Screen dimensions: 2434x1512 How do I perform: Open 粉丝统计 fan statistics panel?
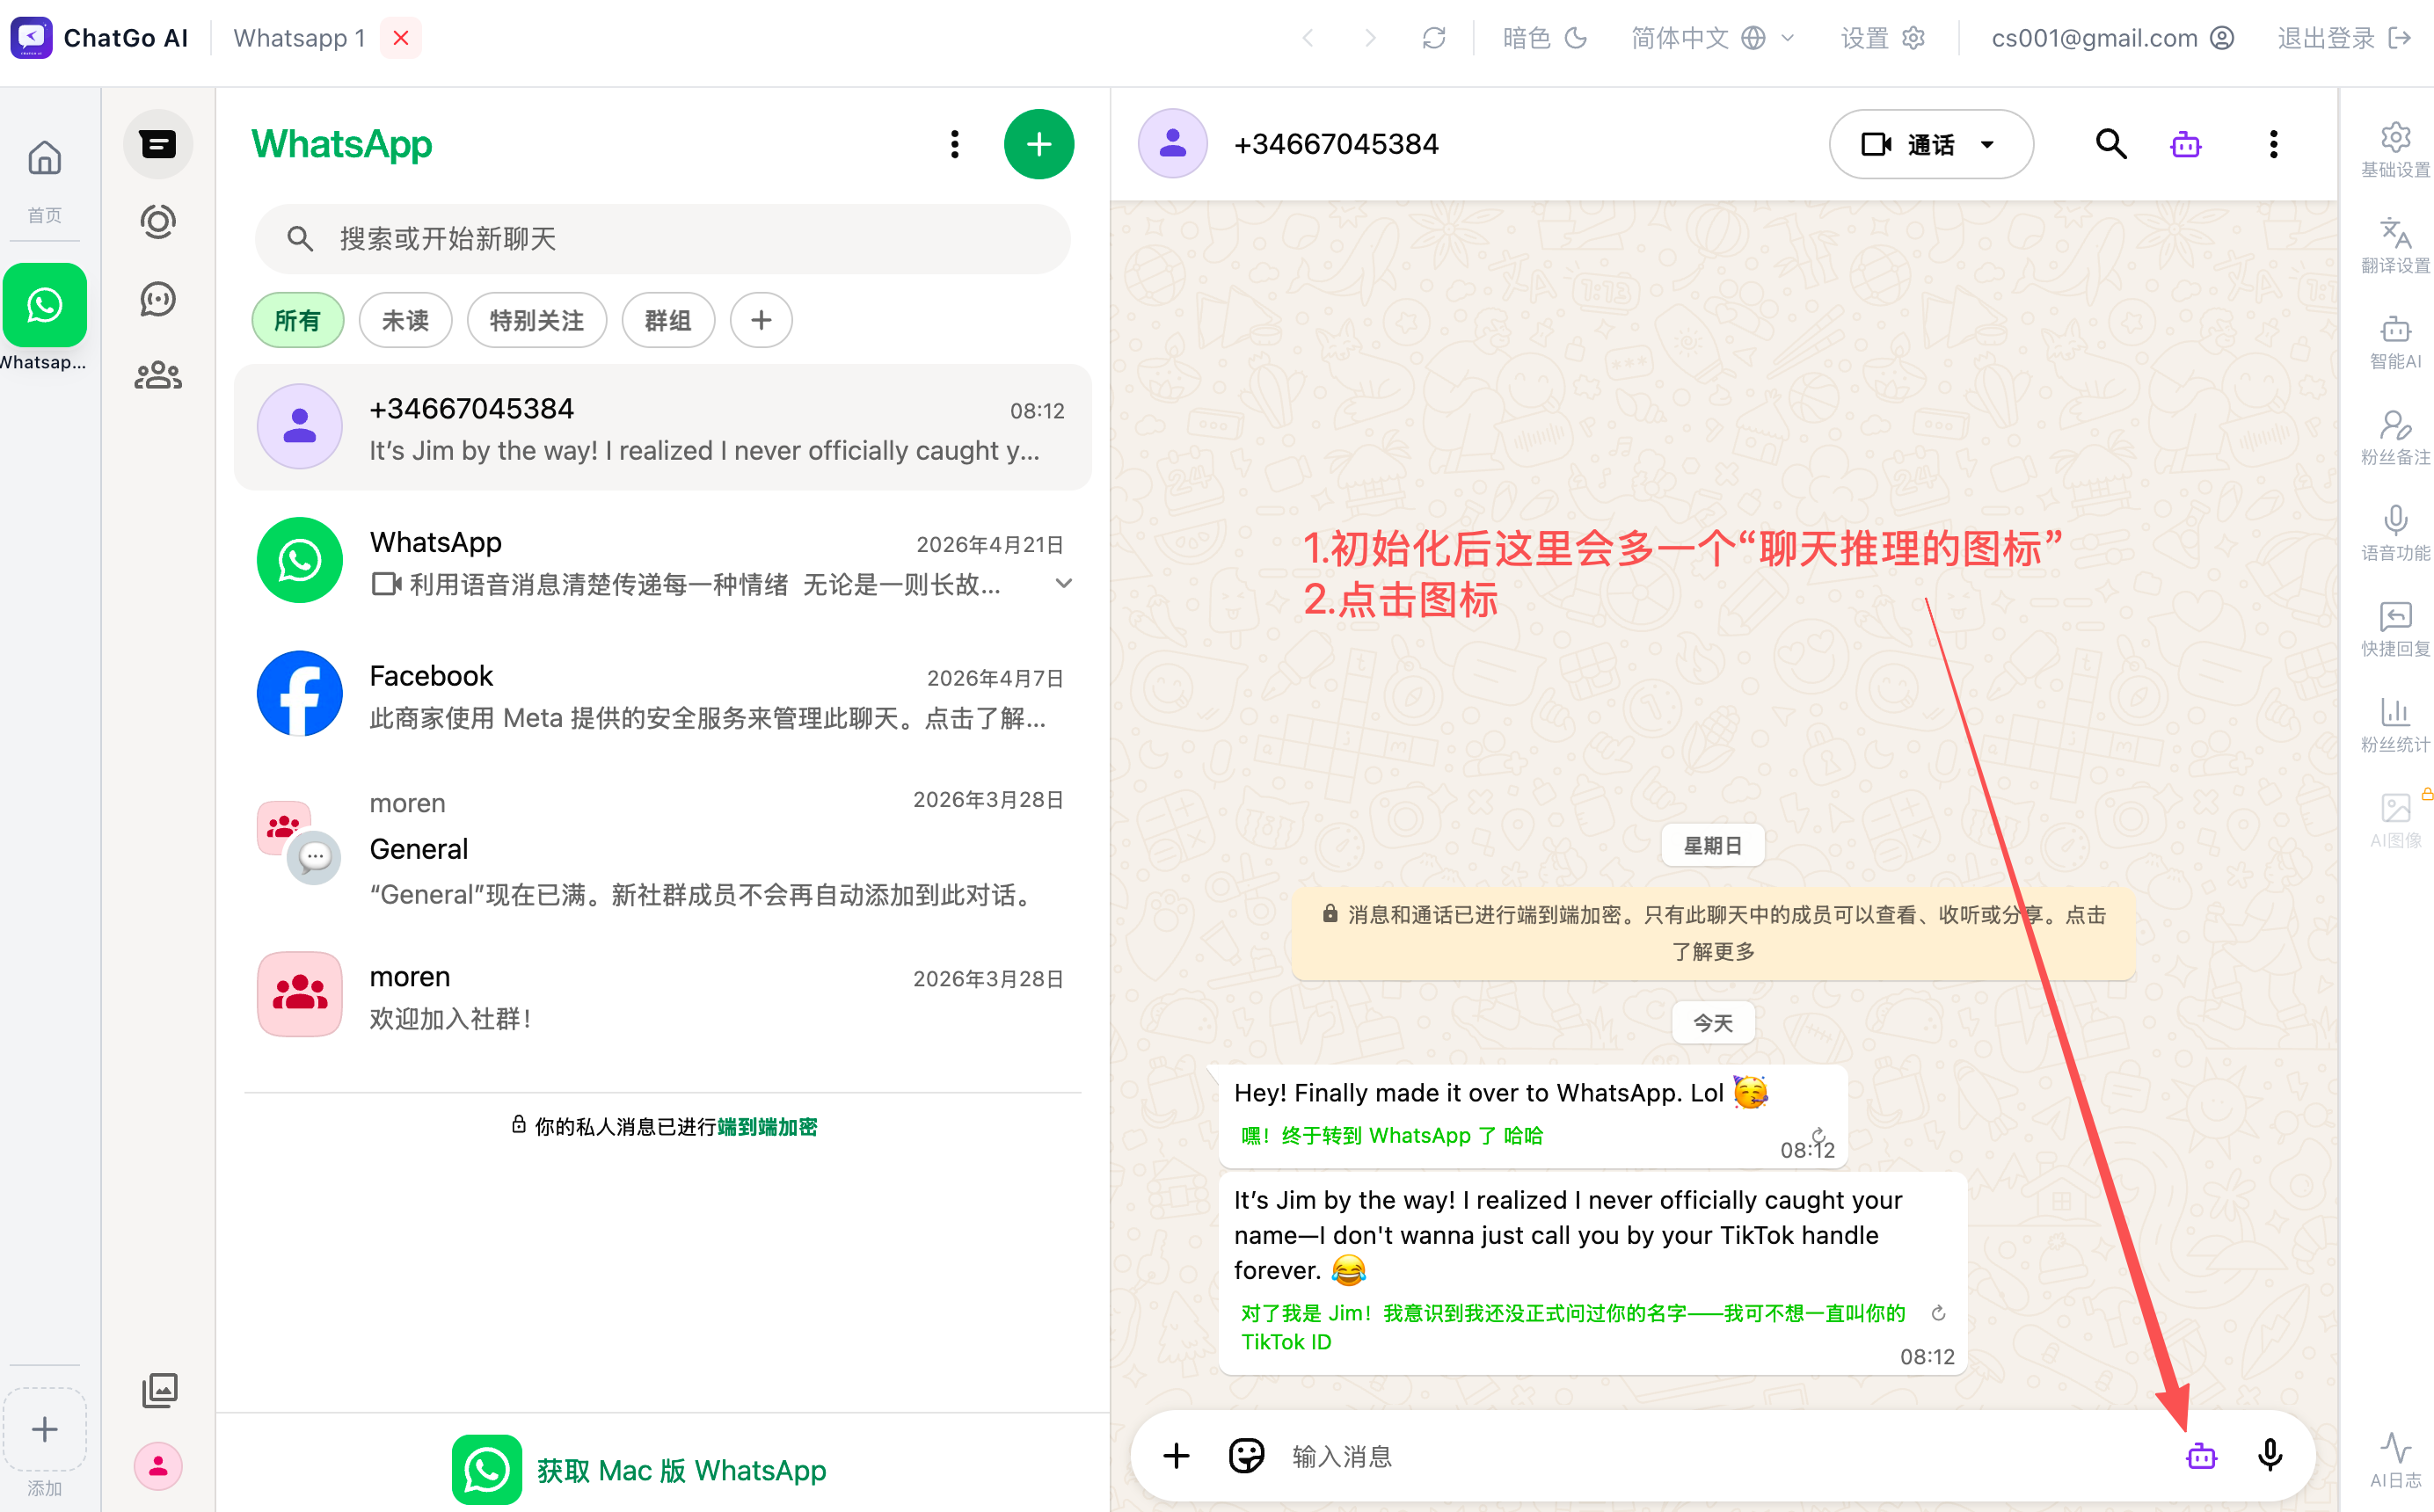[2395, 725]
